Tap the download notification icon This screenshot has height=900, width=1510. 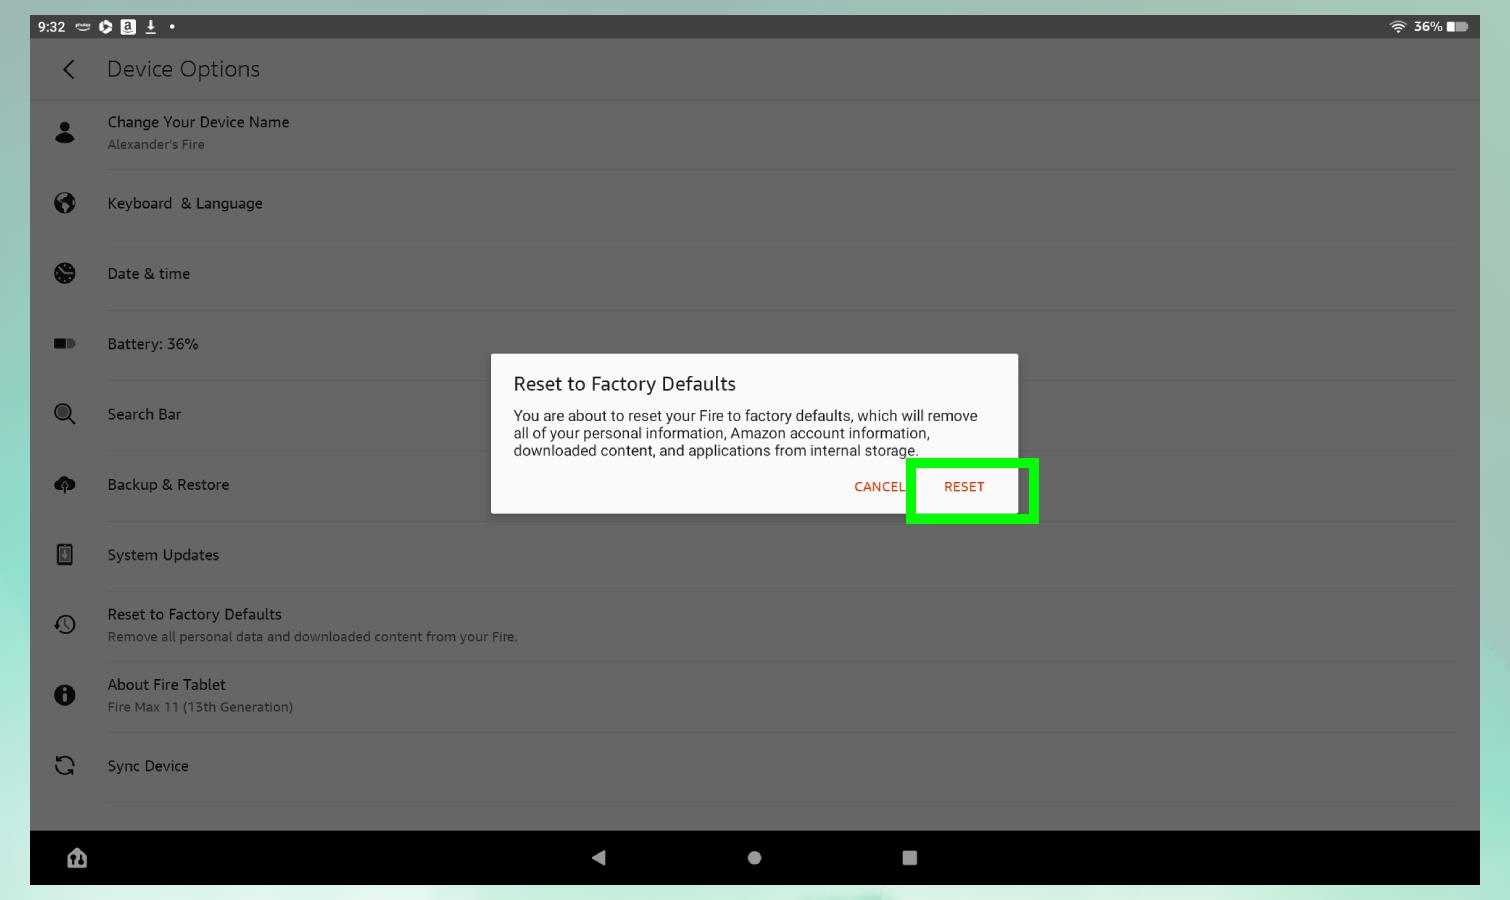tap(151, 27)
